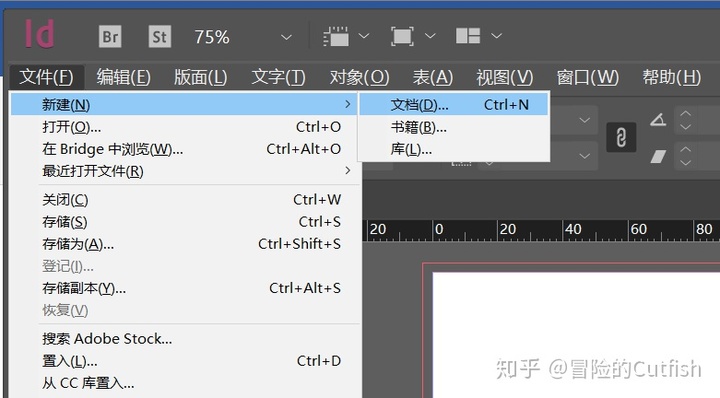Choose 库(L)... from the New submenu

tap(454, 149)
